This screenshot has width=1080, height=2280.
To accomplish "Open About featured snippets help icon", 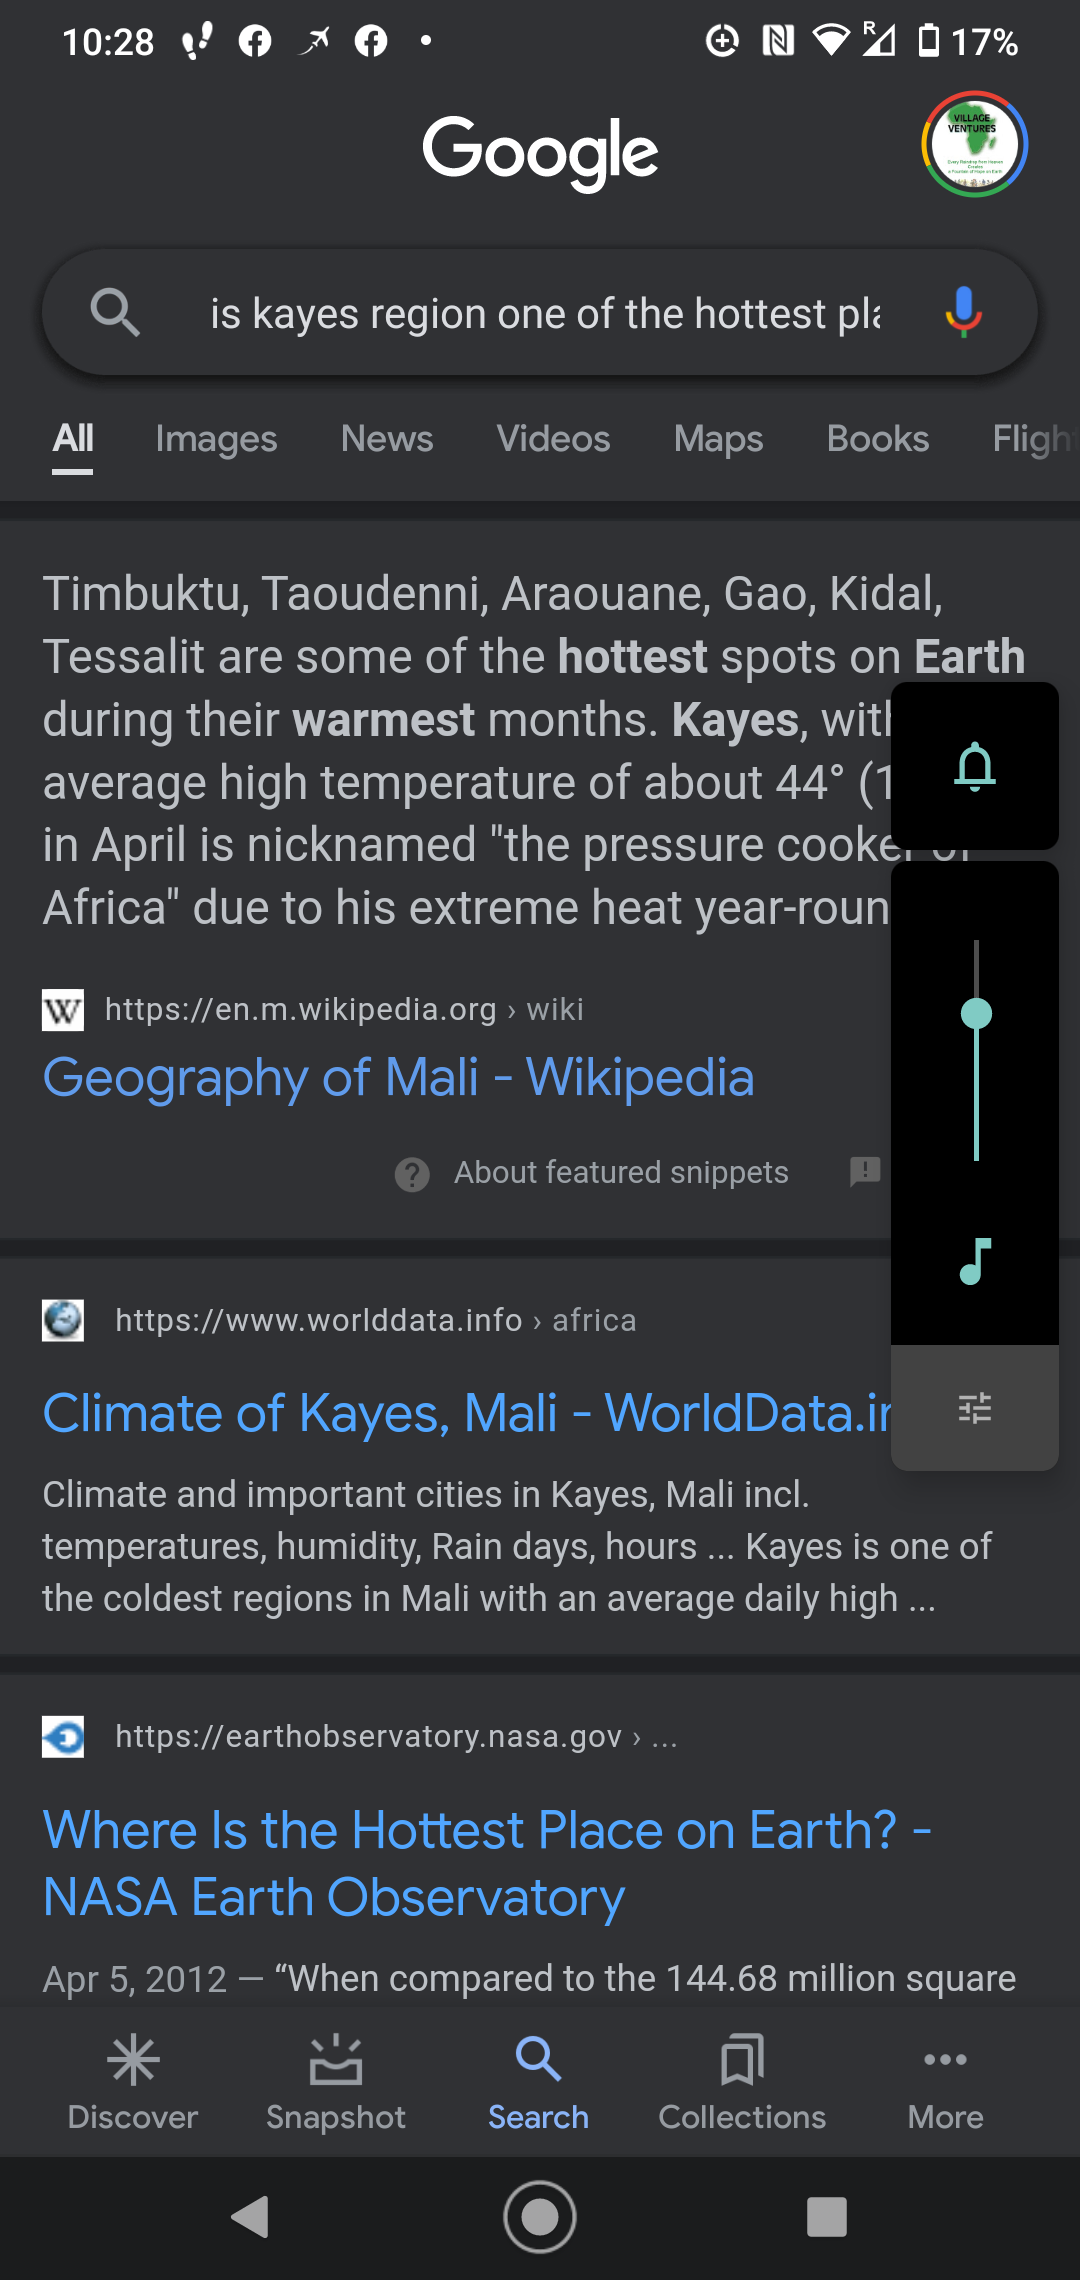I will [x=412, y=1174].
